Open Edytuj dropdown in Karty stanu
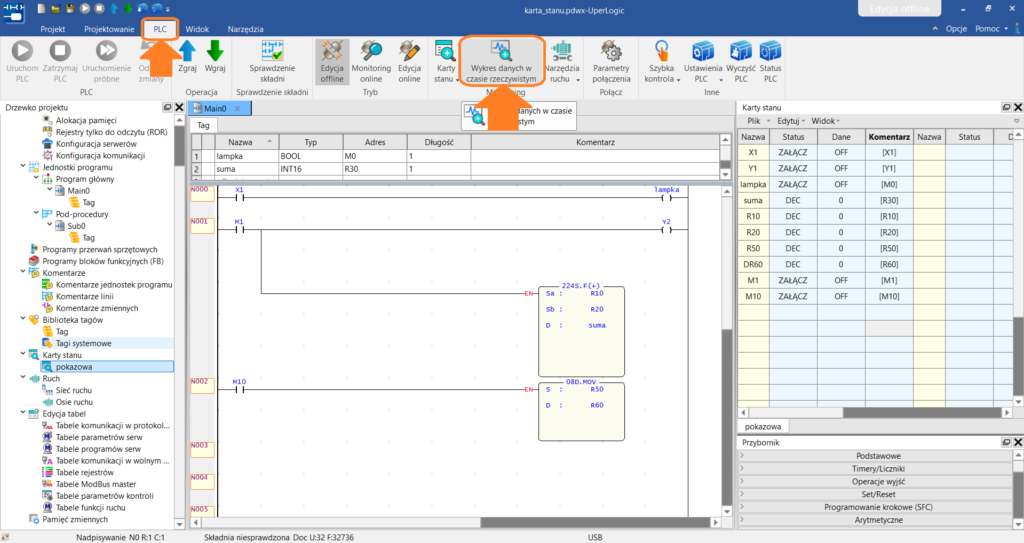The width and height of the screenshot is (1024, 543). 791,121
